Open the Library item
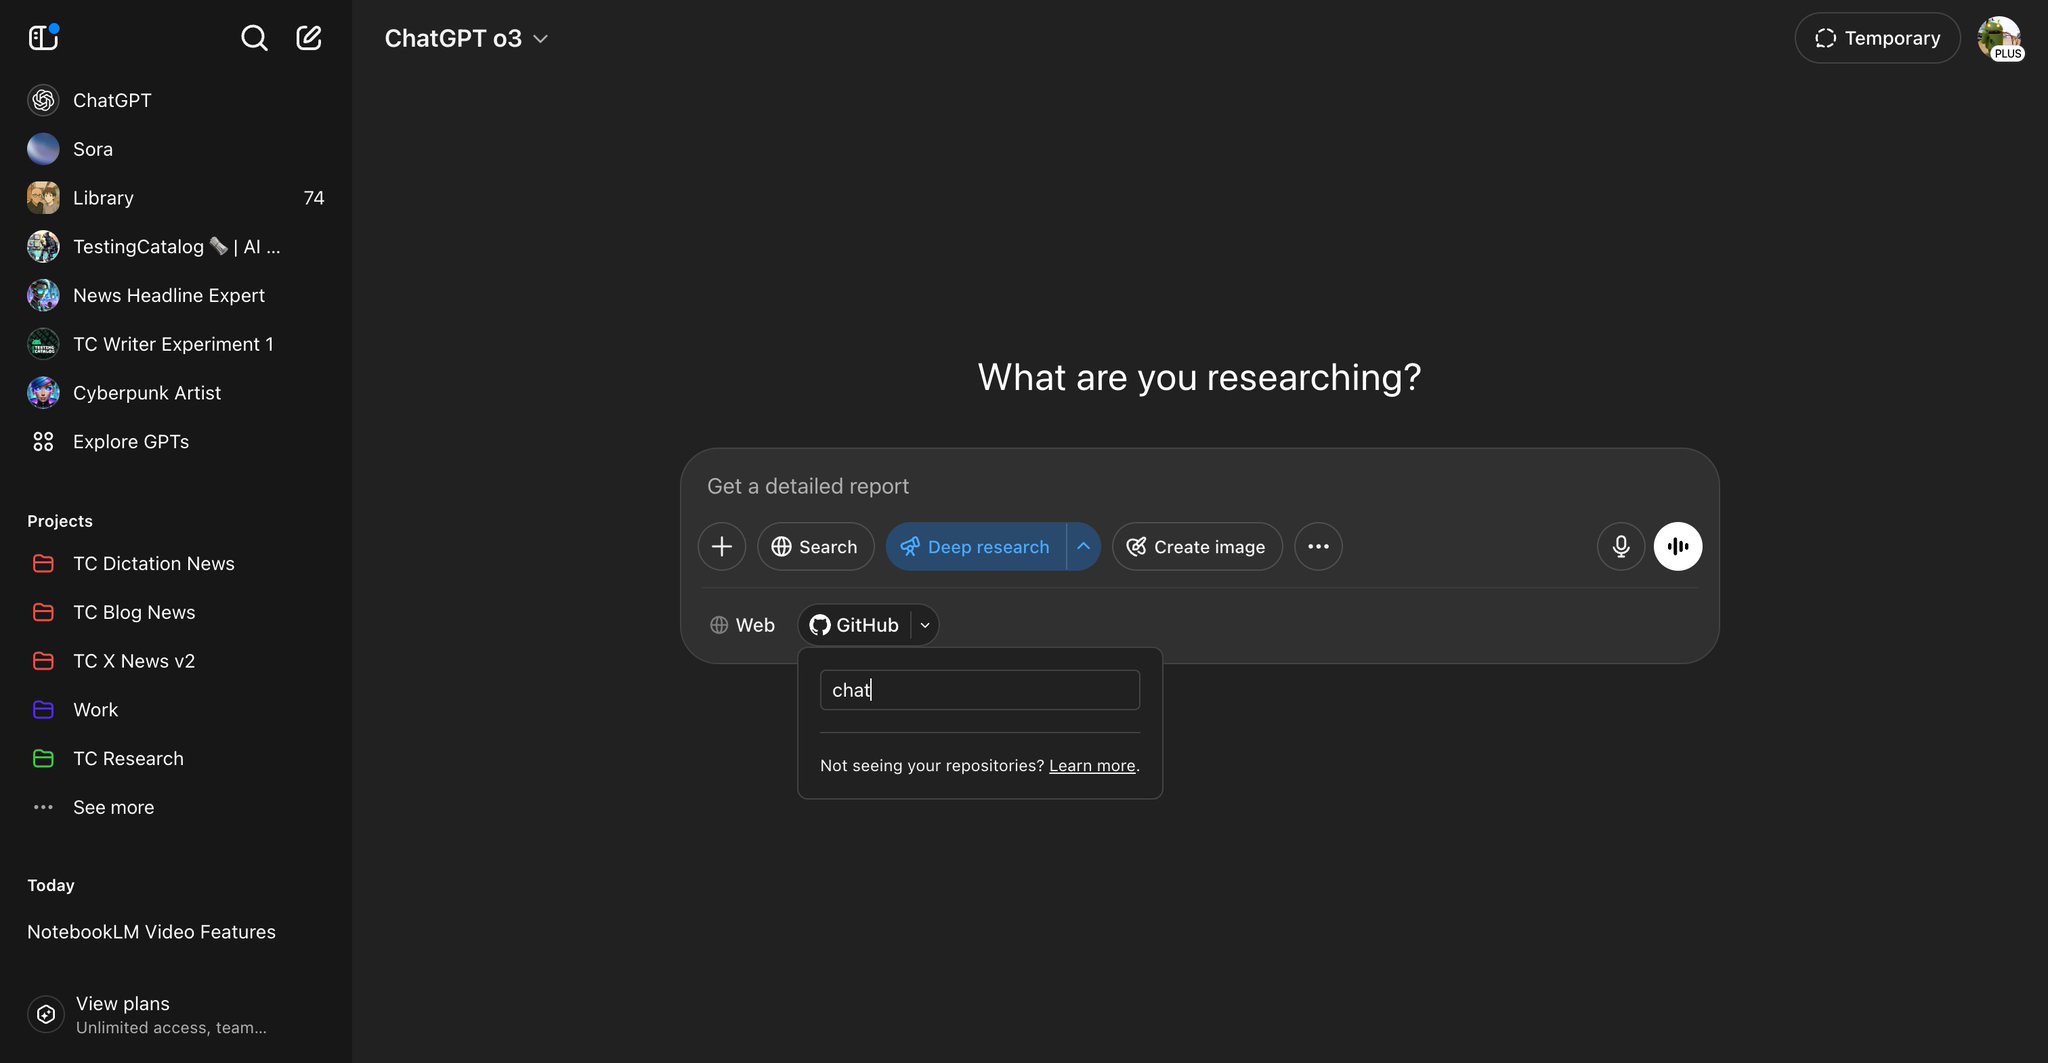Screen dimensions: 2048x1063 (x=176, y=198)
